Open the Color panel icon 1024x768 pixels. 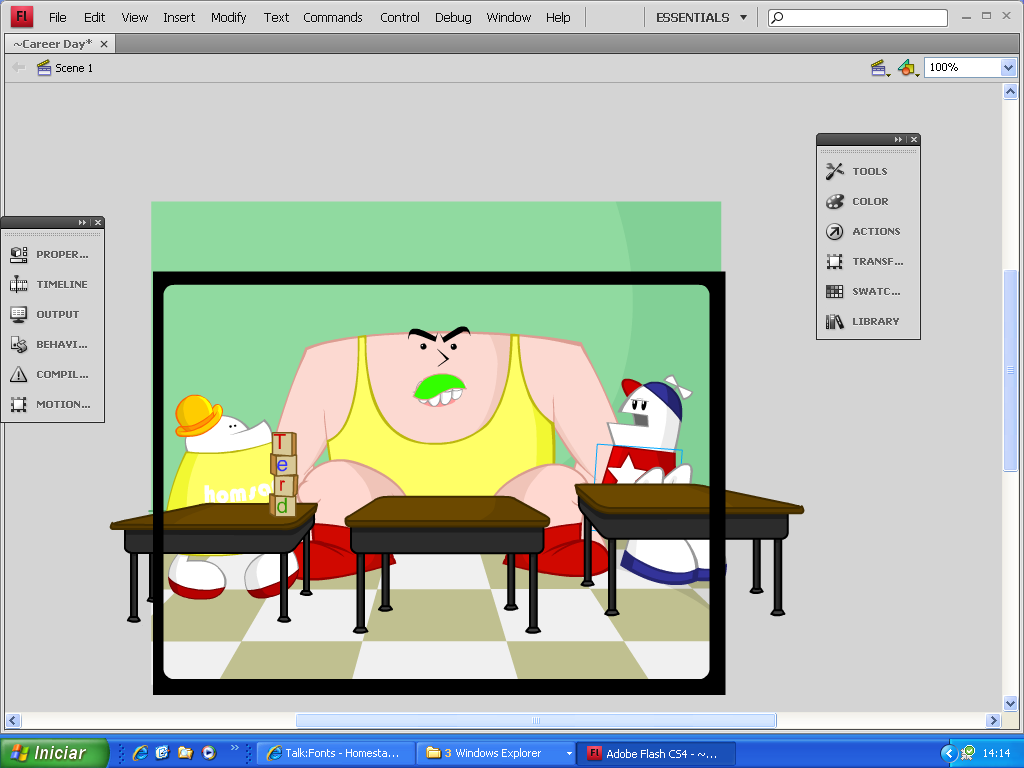pos(835,201)
